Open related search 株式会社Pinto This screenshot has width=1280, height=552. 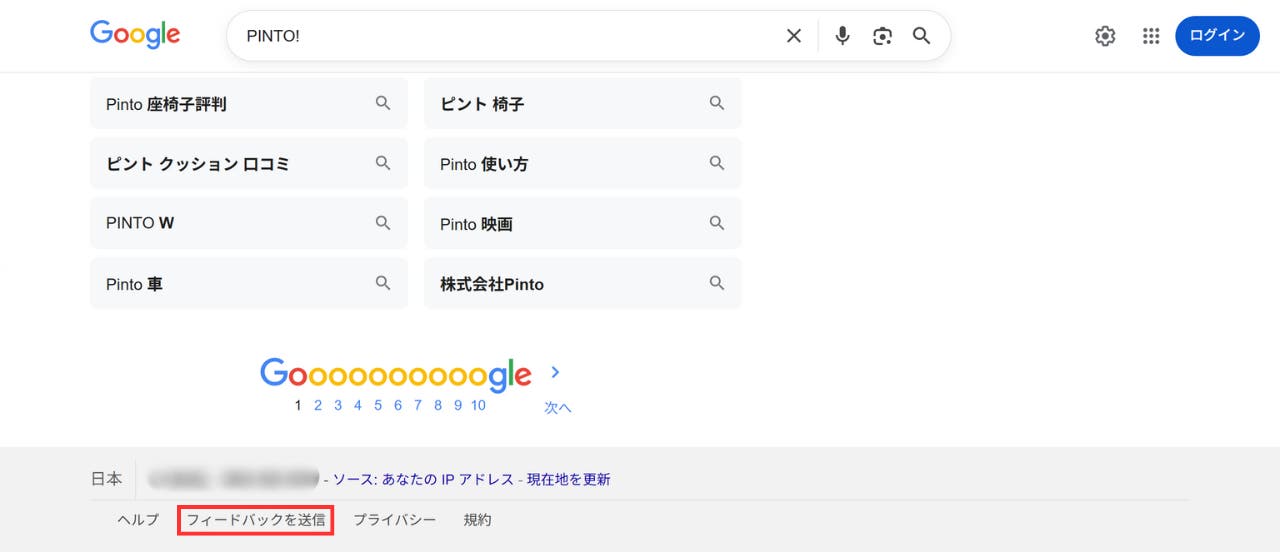tap(582, 284)
